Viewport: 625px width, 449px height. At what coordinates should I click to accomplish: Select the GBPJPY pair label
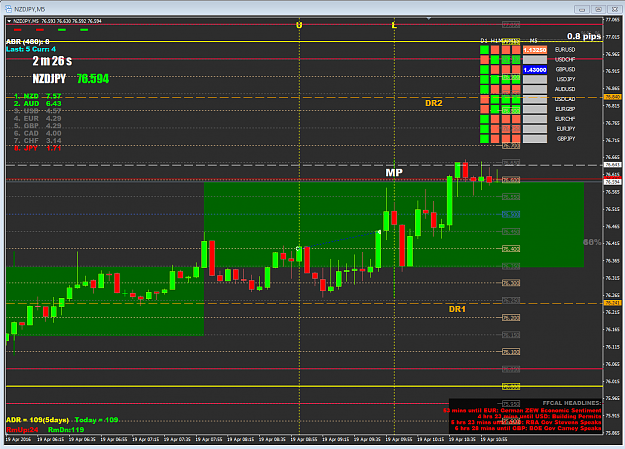click(566, 139)
